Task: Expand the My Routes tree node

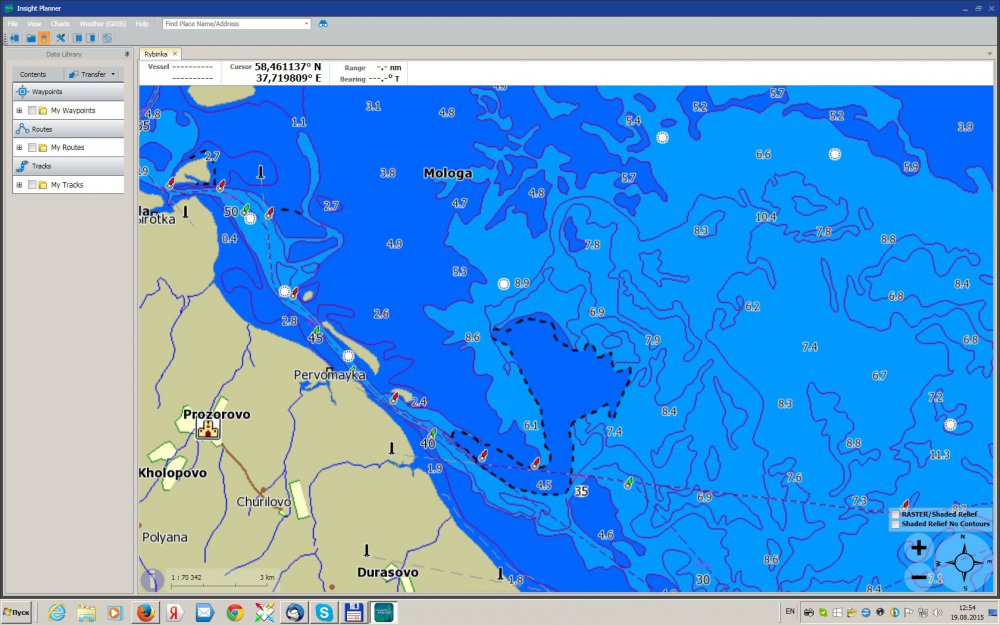Action: click(19, 147)
